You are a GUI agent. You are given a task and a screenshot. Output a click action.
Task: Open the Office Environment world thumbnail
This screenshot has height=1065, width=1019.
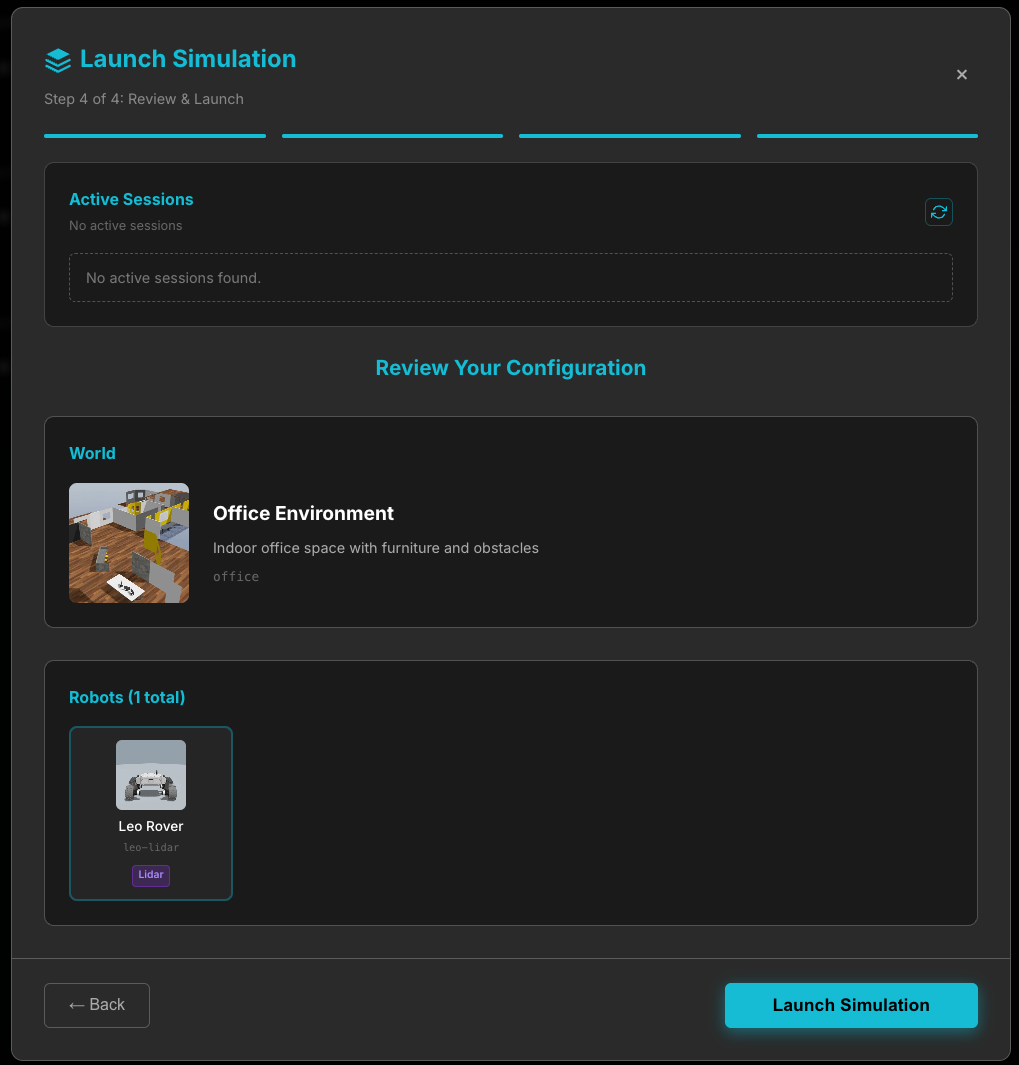pos(129,543)
